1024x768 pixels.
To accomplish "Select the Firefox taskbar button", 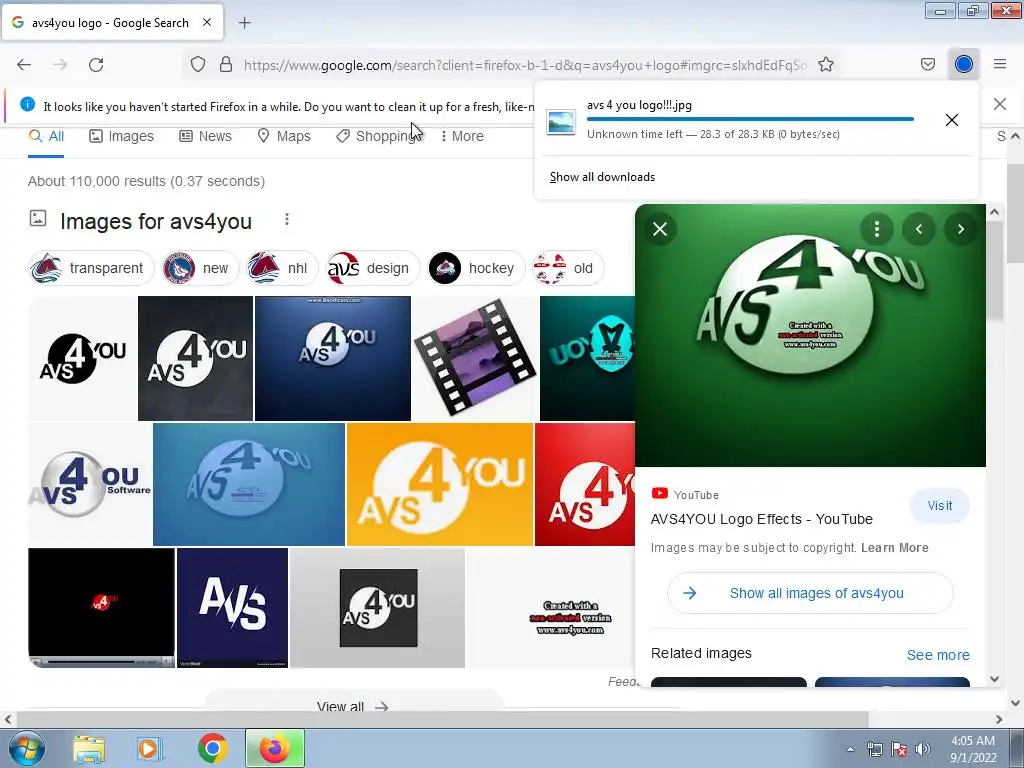I will [x=274, y=748].
